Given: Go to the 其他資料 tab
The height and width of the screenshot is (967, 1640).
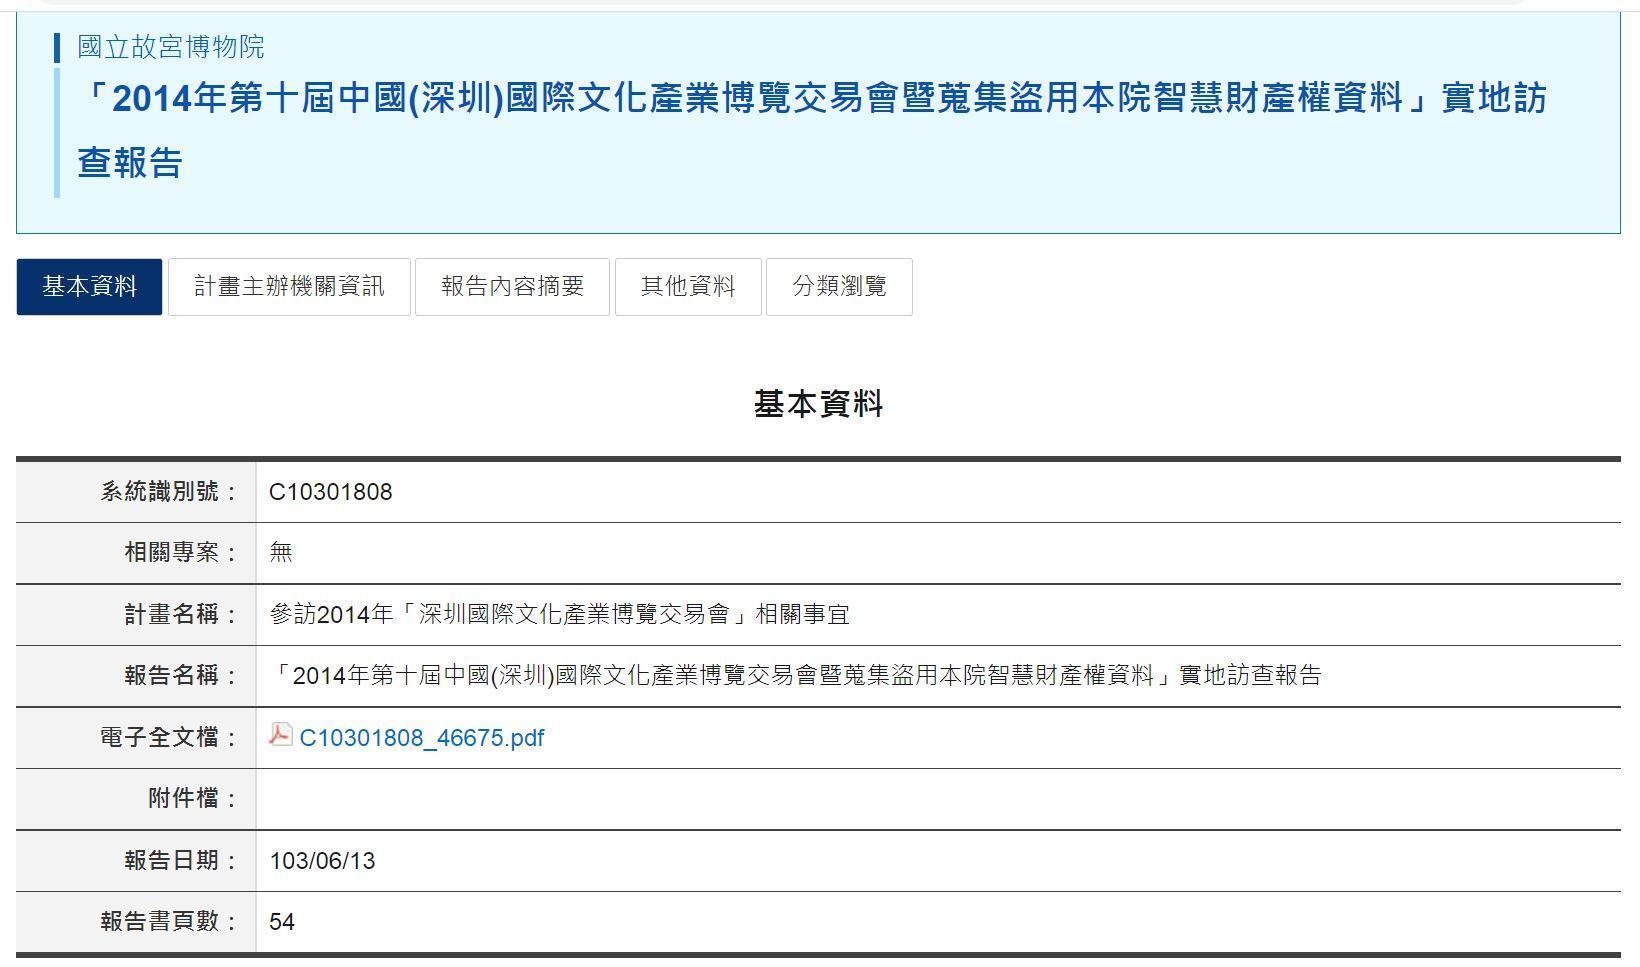Looking at the screenshot, I should pos(688,287).
